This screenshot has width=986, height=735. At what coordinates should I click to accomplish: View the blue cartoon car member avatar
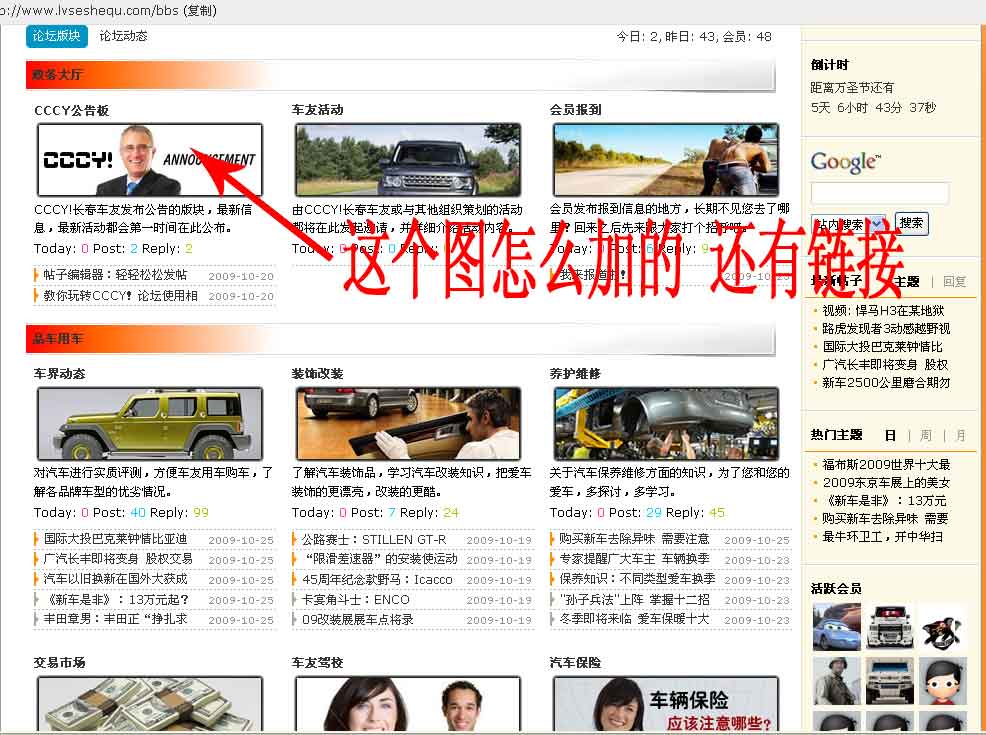tap(836, 626)
